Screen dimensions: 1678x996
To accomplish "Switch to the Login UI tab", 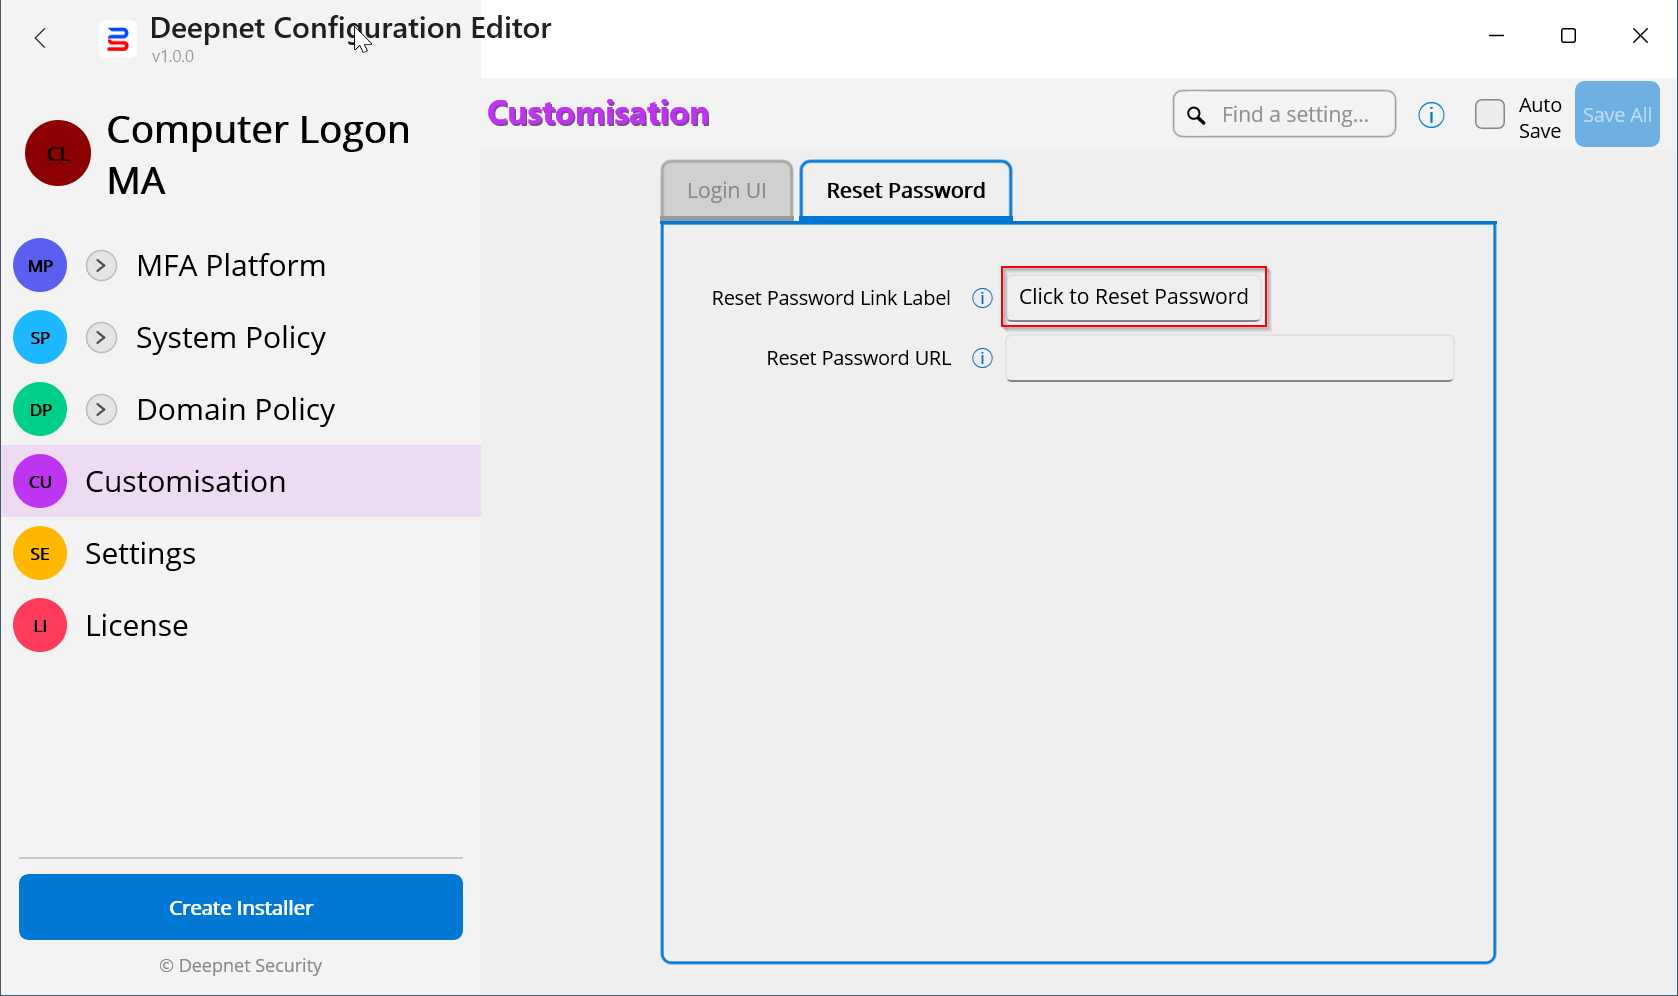I will tap(727, 190).
